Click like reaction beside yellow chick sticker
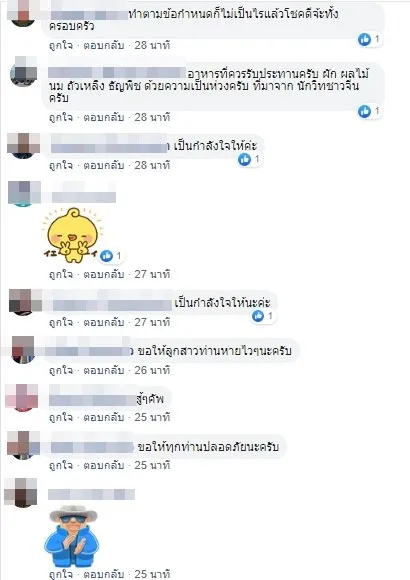 (107, 256)
